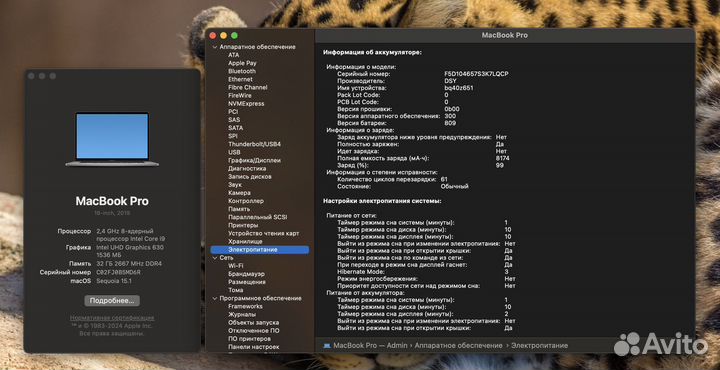This screenshot has width=720, height=370.
Task: Select Панели настроек in the sidebar
Action: point(253,347)
